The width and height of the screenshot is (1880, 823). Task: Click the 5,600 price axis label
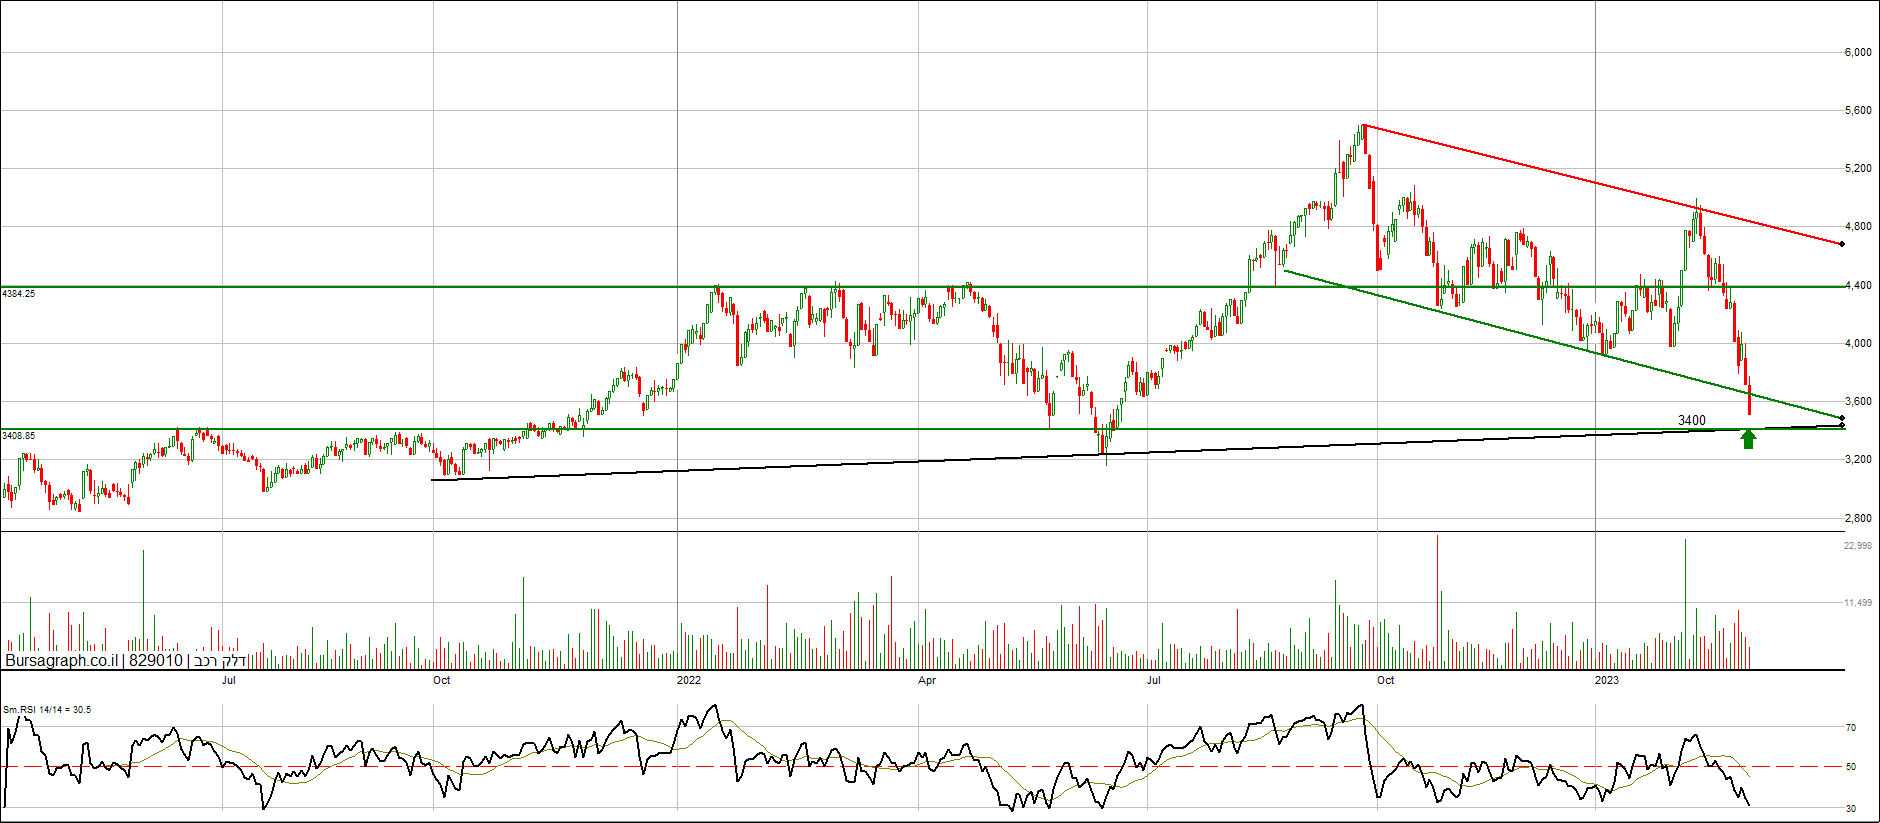coord(1857,110)
